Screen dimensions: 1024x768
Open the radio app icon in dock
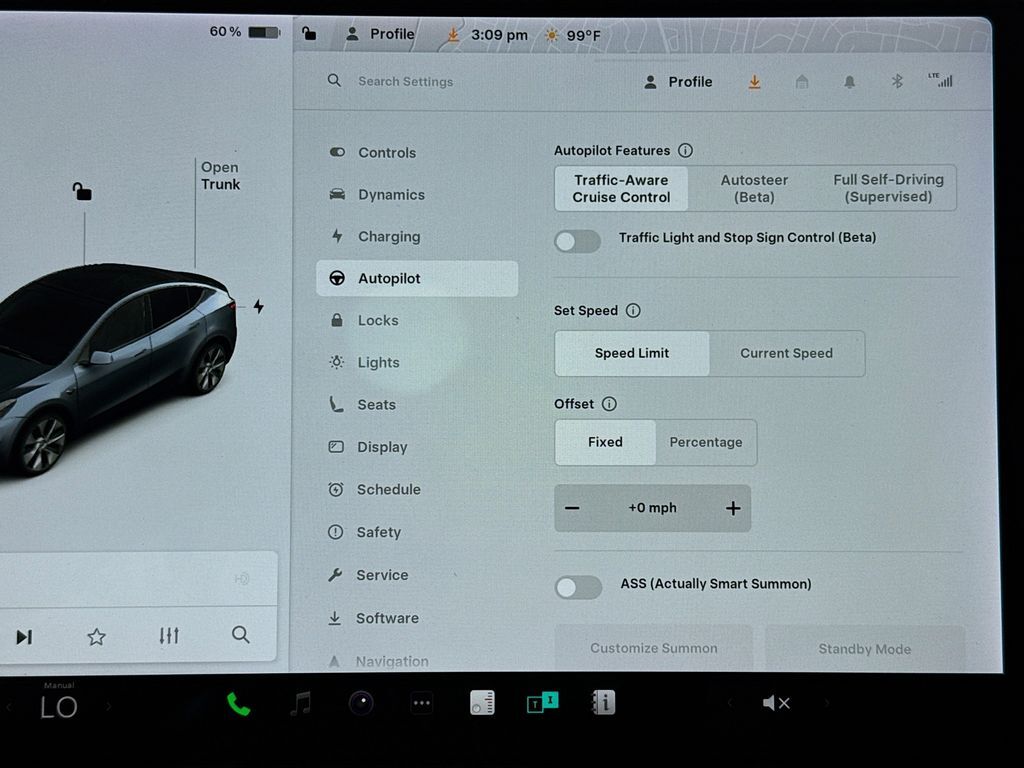pyautogui.click(x=482, y=703)
